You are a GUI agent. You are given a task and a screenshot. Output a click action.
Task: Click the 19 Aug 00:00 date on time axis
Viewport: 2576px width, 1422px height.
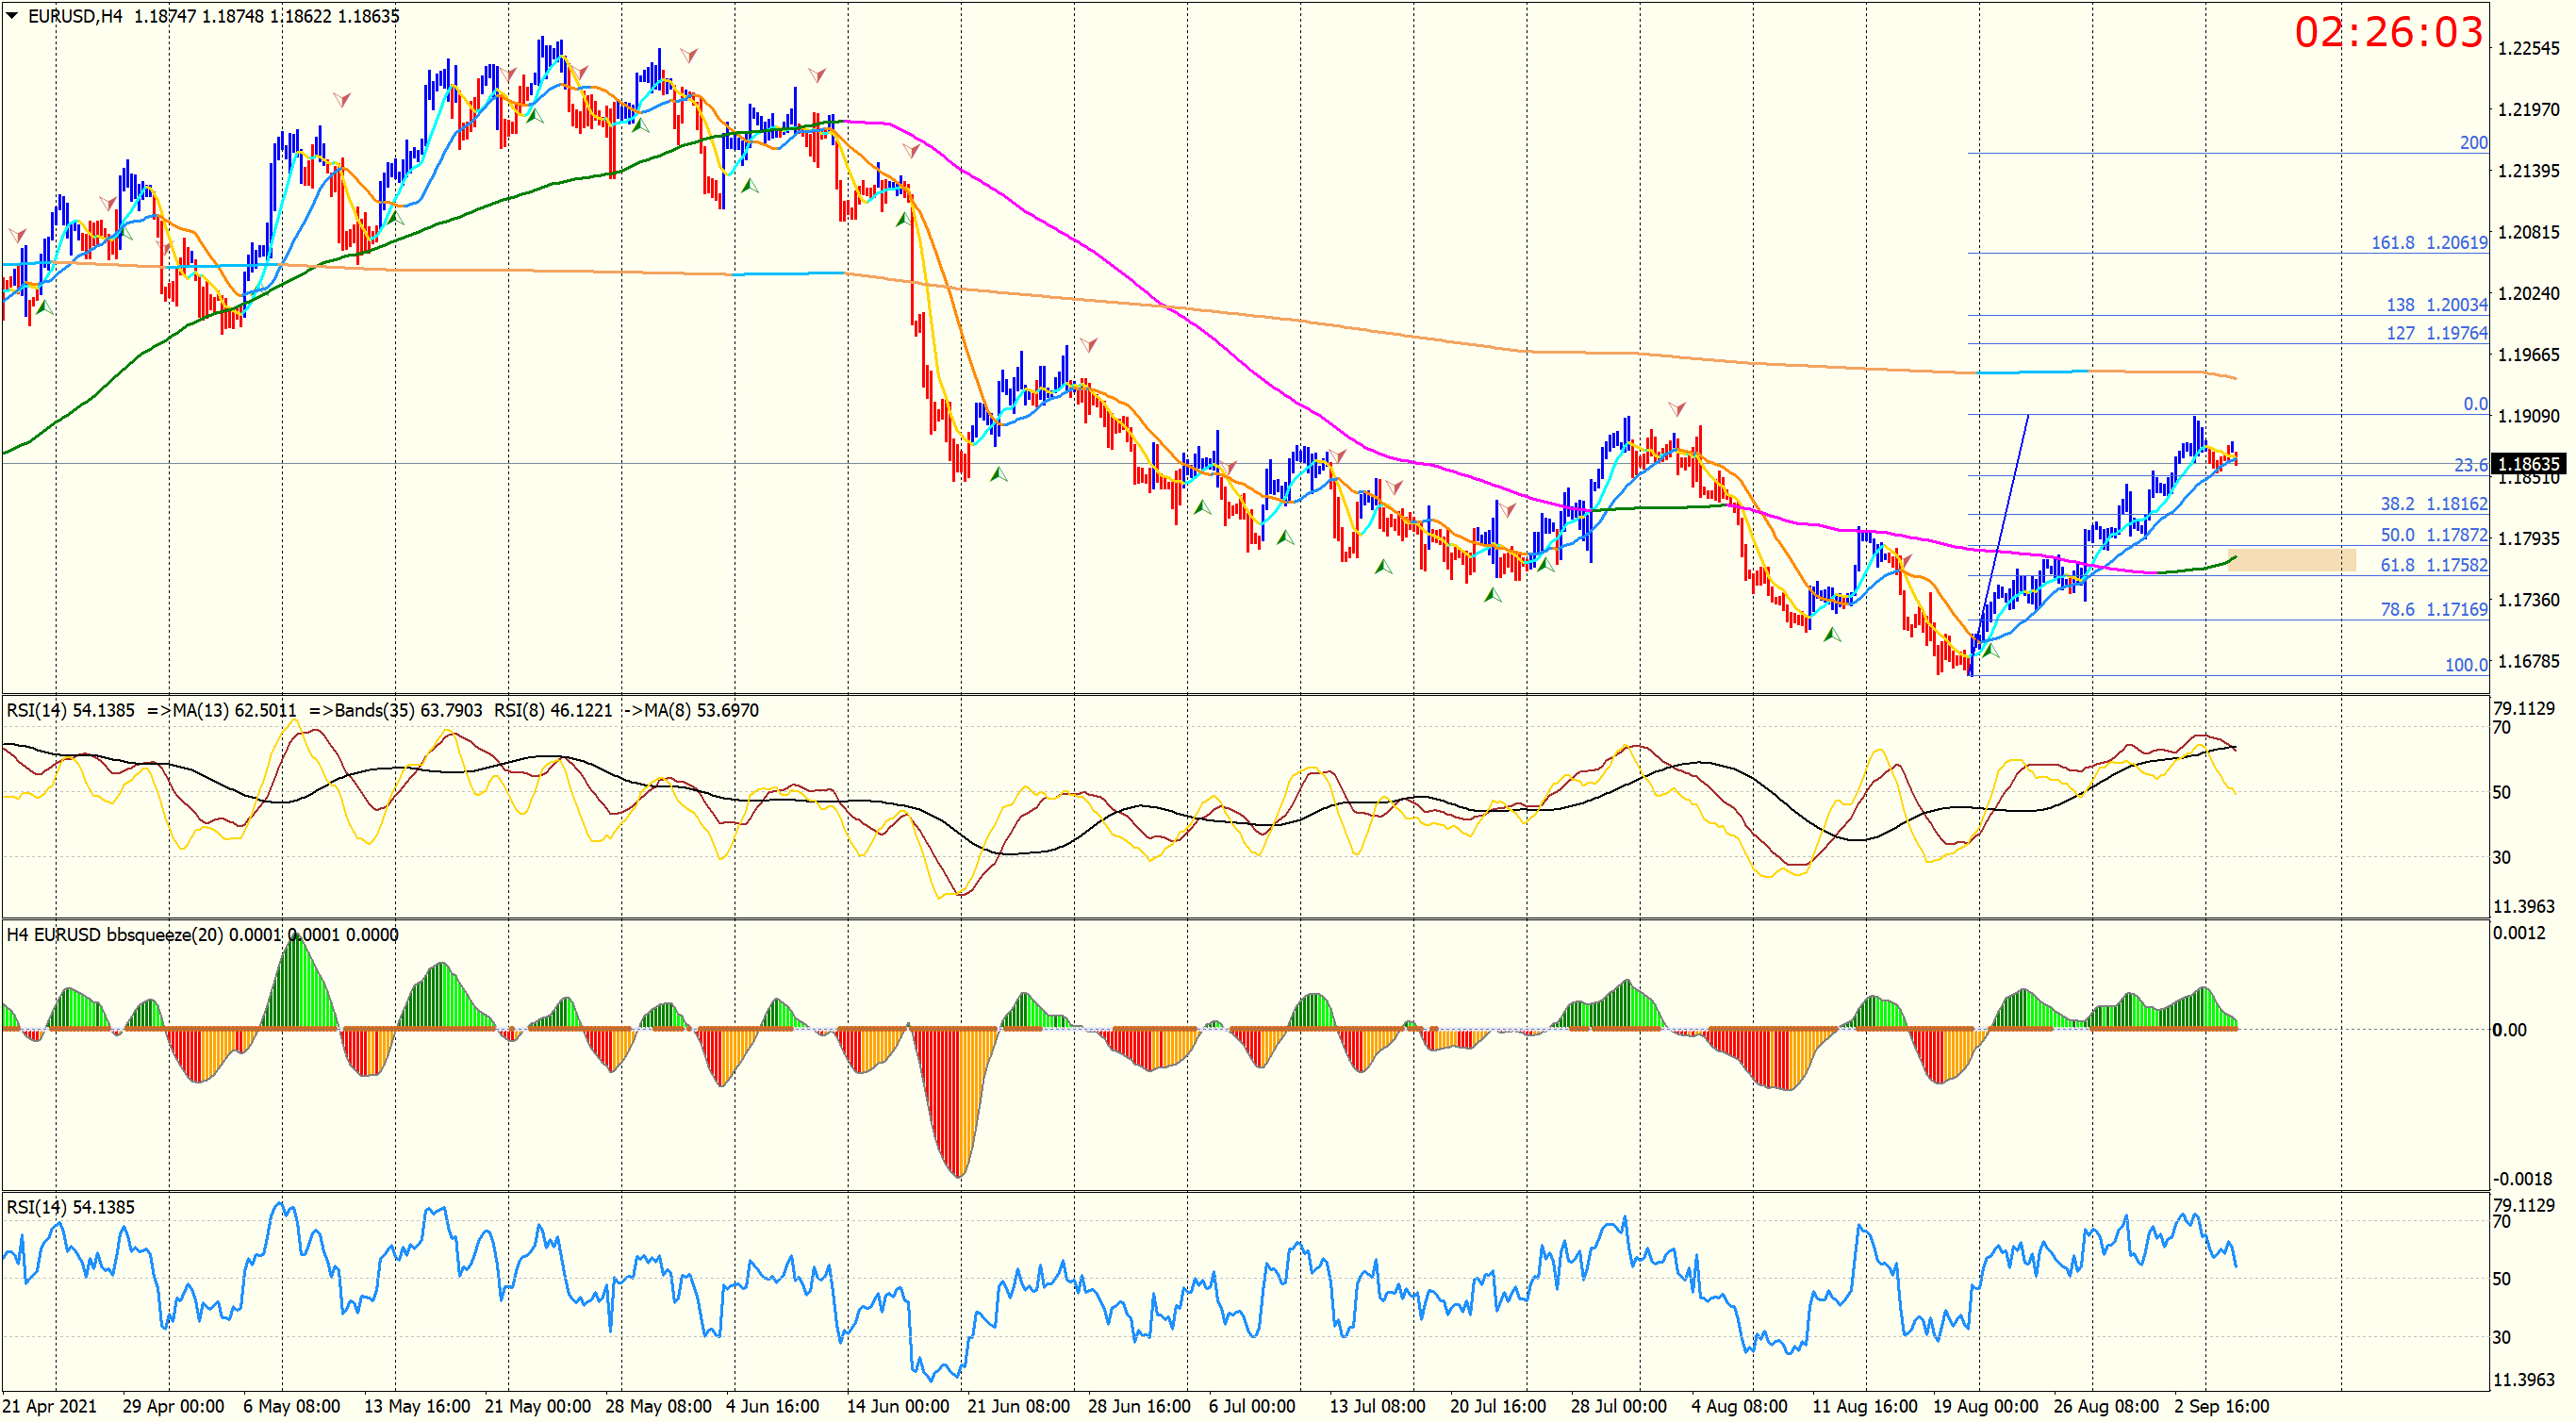point(1985,1406)
